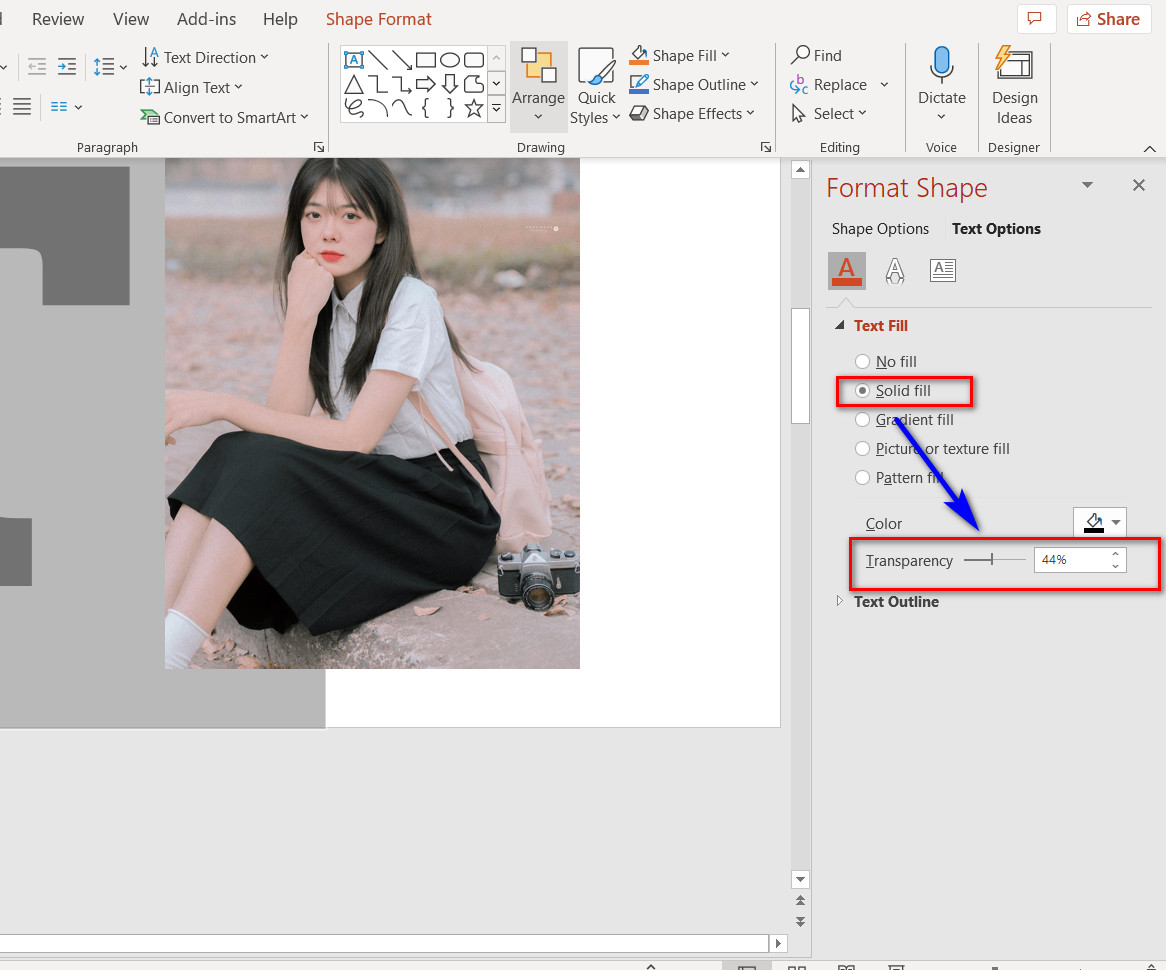The height and width of the screenshot is (970, 1166).
Task: Open Design Ideas pane
Action: click(x=1014, y=84)
